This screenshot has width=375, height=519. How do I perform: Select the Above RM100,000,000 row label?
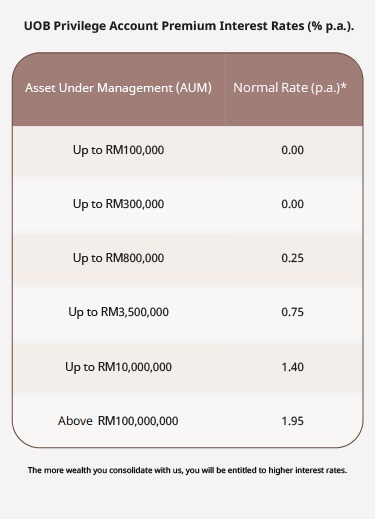tap(118, 421)
